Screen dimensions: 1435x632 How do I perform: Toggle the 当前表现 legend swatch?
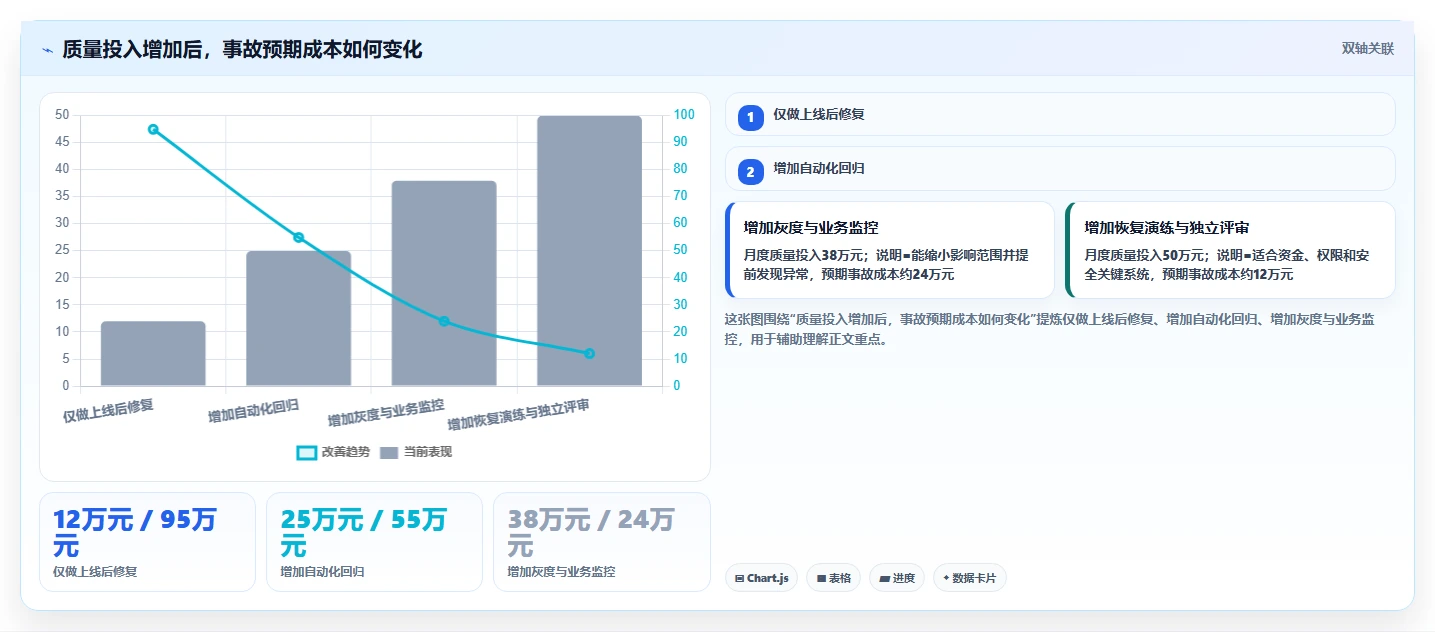pos(389,452)
